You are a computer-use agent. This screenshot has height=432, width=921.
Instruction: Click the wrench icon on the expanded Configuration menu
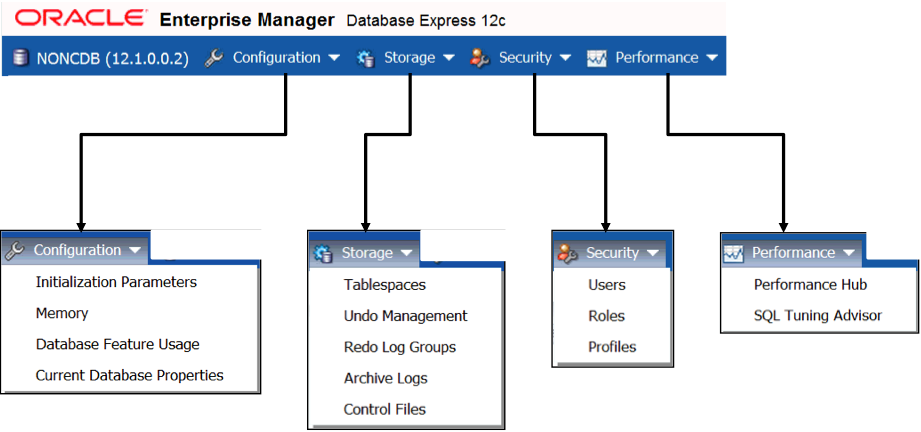(15, 250)
